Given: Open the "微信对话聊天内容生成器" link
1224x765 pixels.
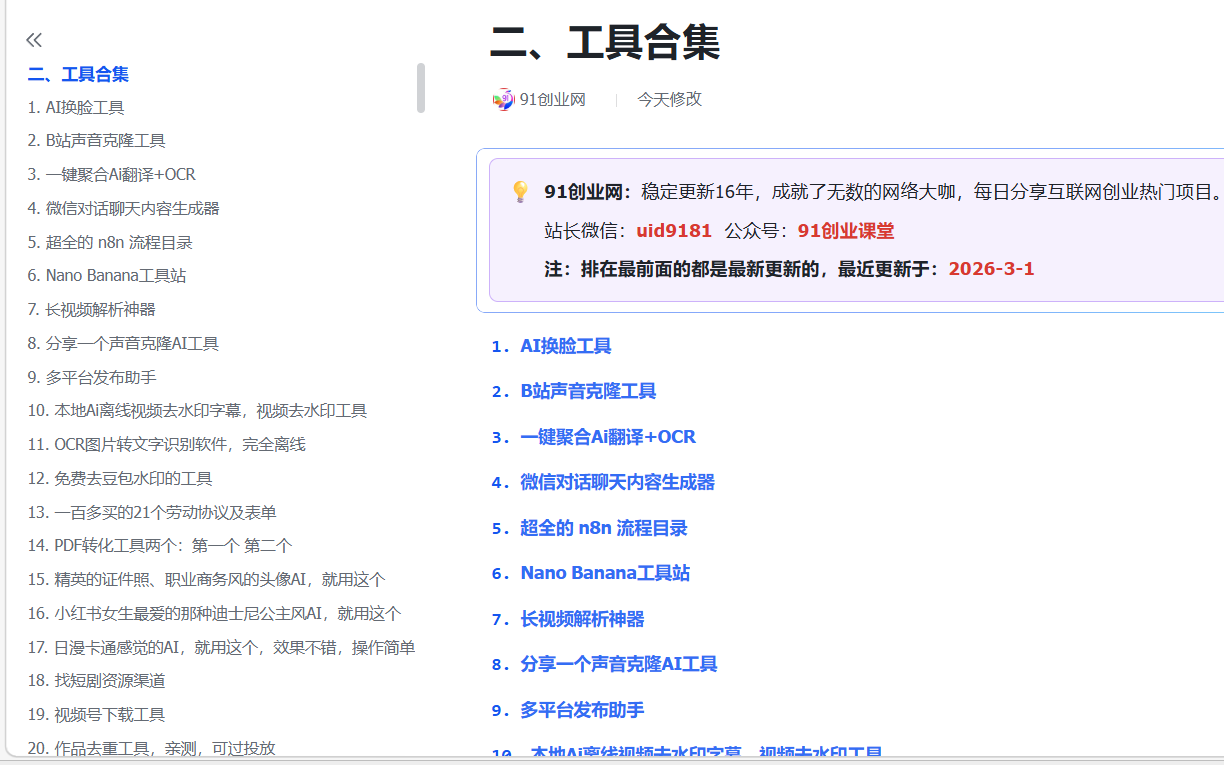Looking at the screenshot, I should point(615,482).
